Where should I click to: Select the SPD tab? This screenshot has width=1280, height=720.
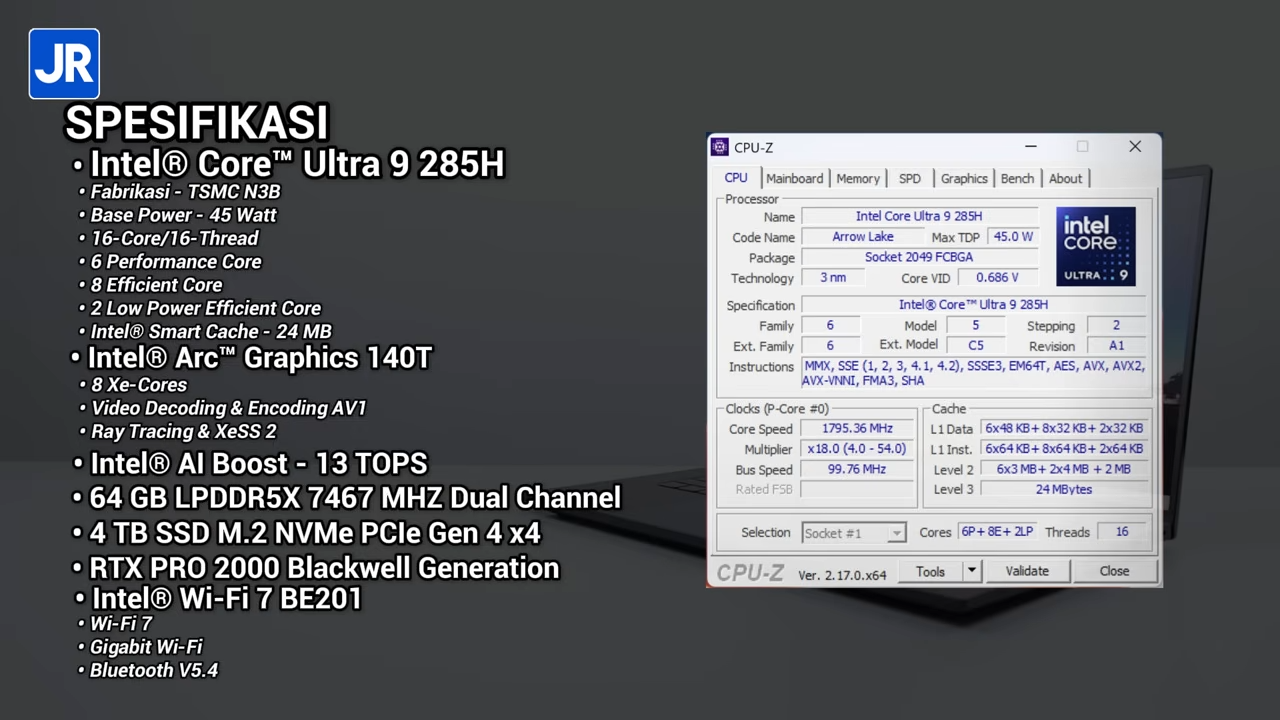[909, 178]
